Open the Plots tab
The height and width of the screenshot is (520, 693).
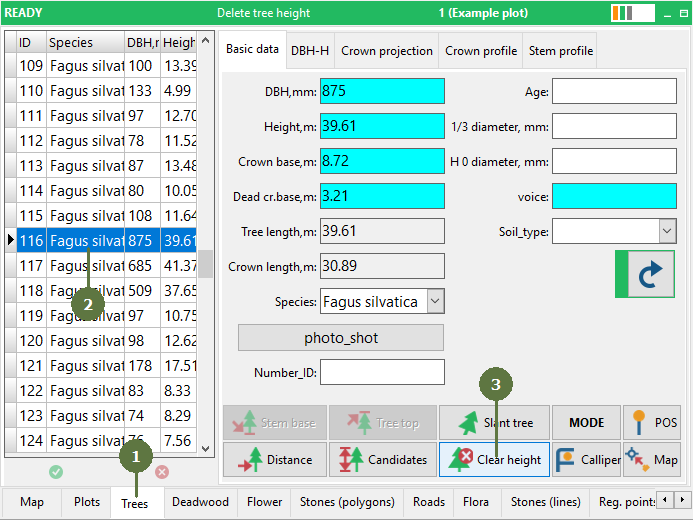coord(87,502)
